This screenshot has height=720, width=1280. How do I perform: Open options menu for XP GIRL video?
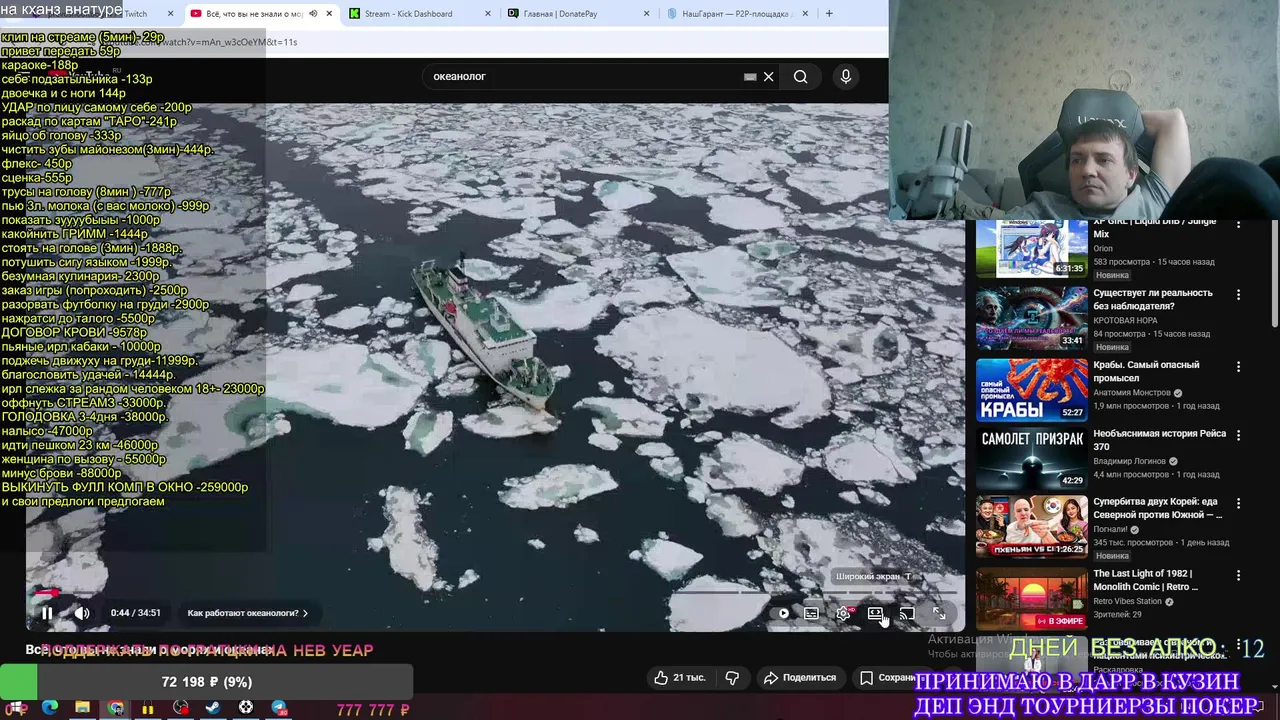tap(1238, 225)
